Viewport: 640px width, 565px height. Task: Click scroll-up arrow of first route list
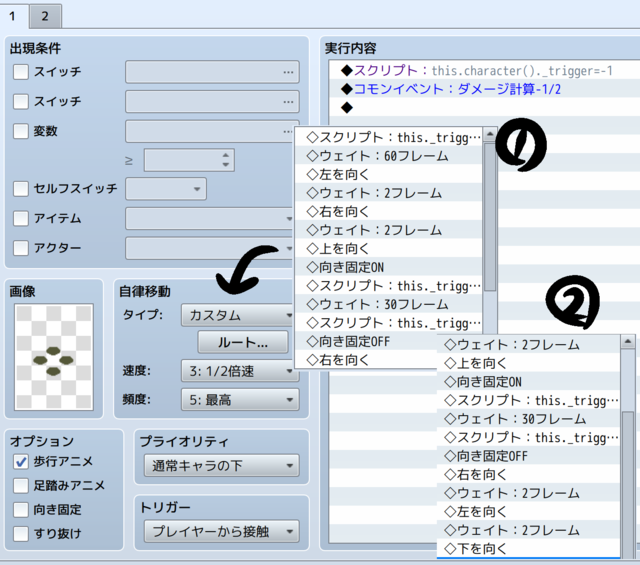[490, 134]
